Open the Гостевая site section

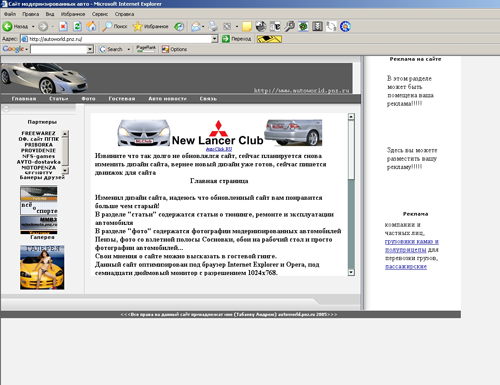122,99
